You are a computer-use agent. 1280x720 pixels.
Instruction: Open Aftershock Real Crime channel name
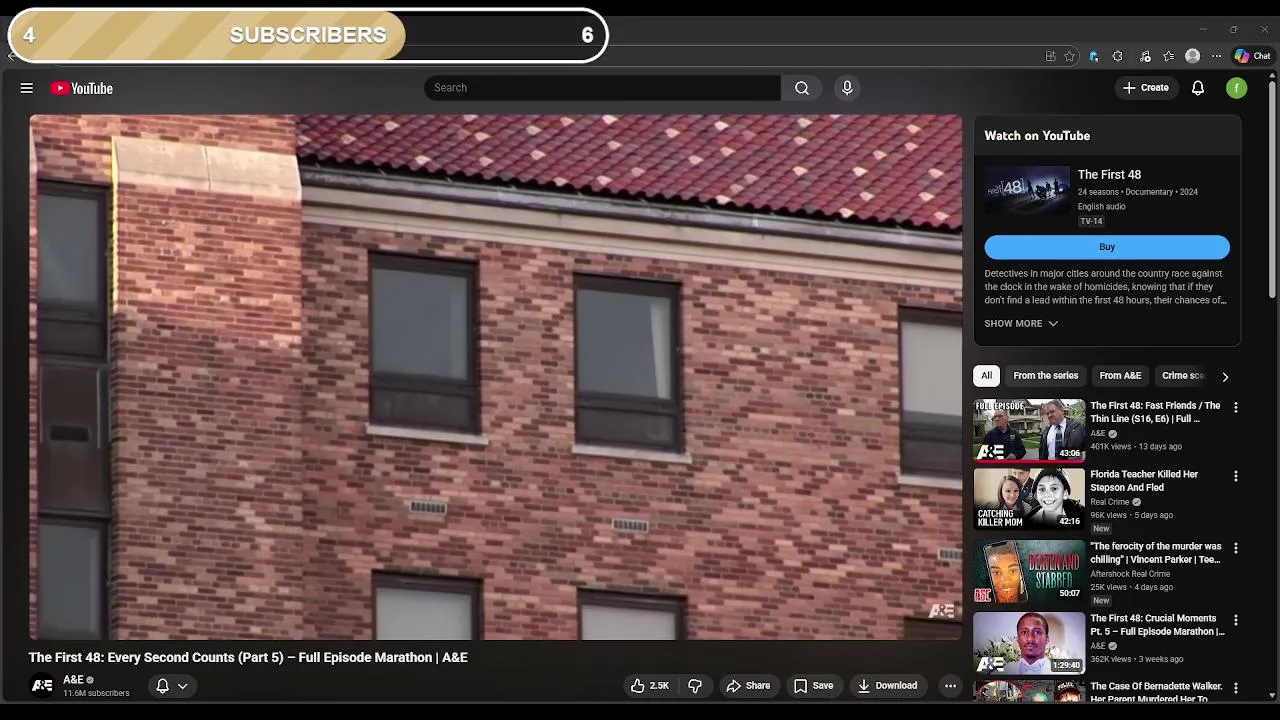click(1130, 574)
